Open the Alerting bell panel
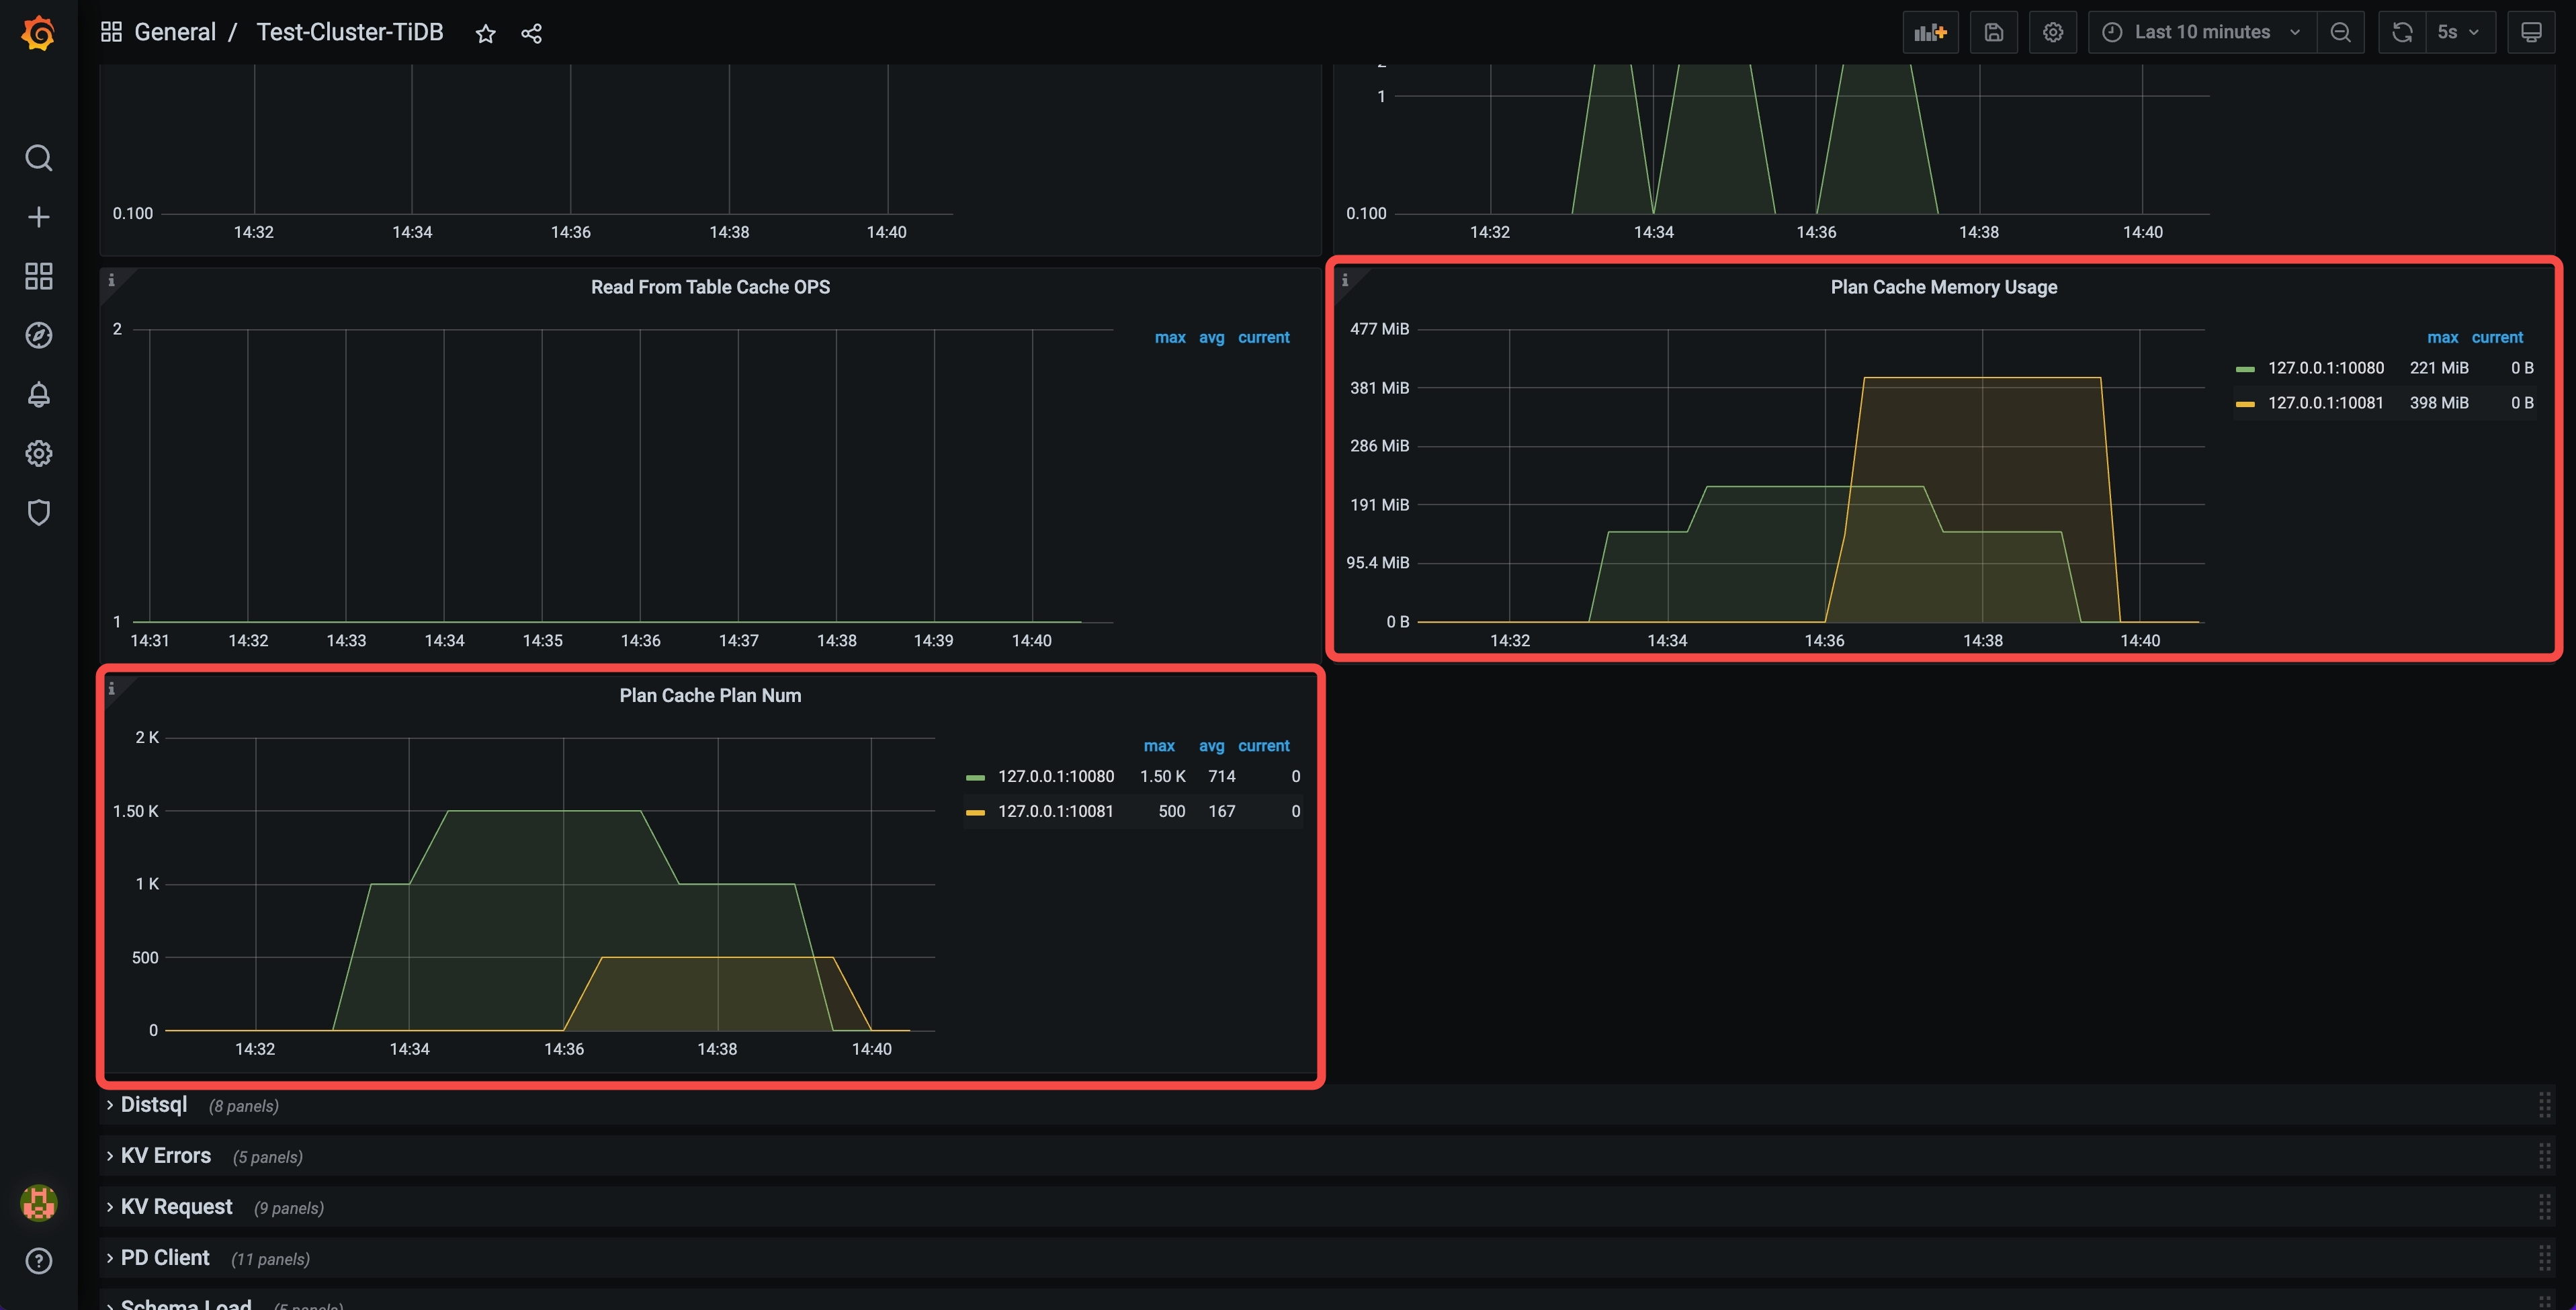The width and height of the screenshot is (2576, 1310). pyautogui.click(x=38, y=395)
